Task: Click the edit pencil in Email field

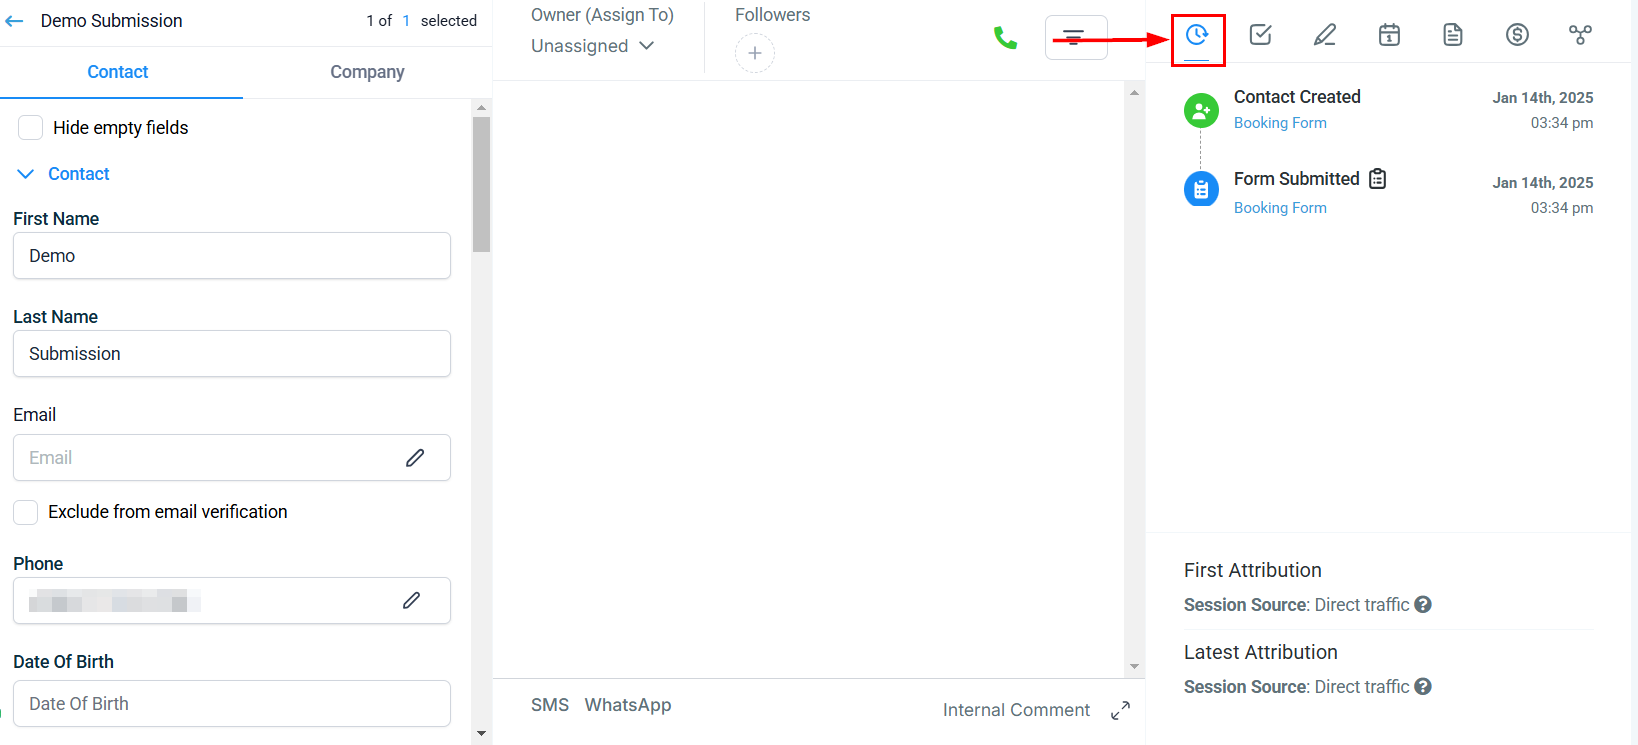Action: [415, 458]
